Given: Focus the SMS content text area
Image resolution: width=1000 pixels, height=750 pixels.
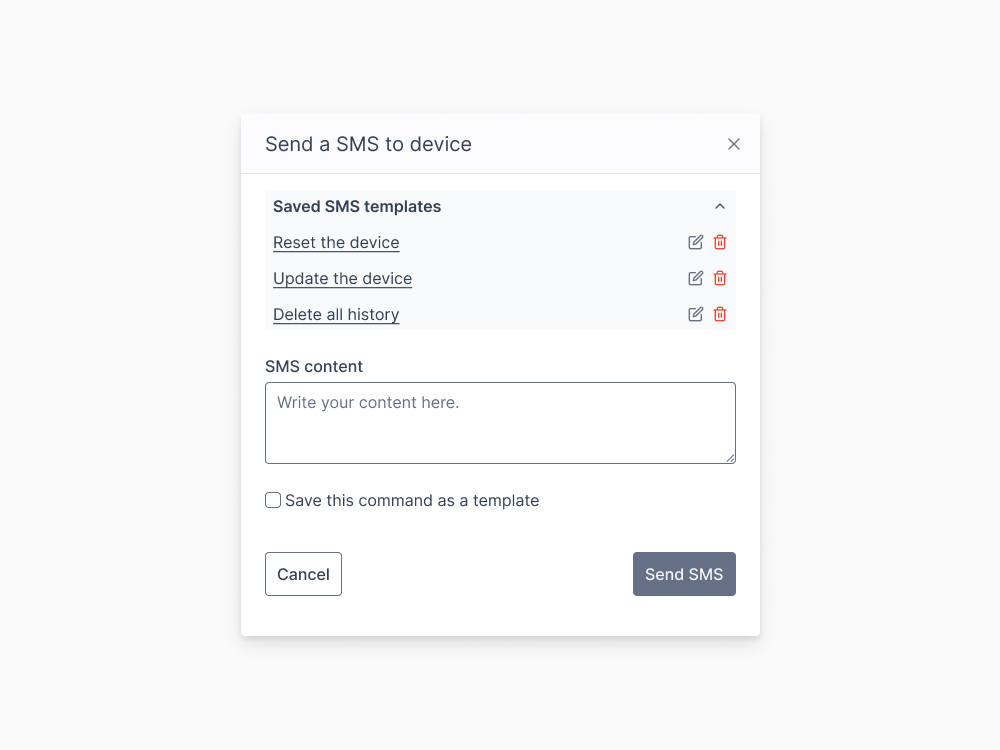Looking at the screenshot, I should click(x=500, y=423).
